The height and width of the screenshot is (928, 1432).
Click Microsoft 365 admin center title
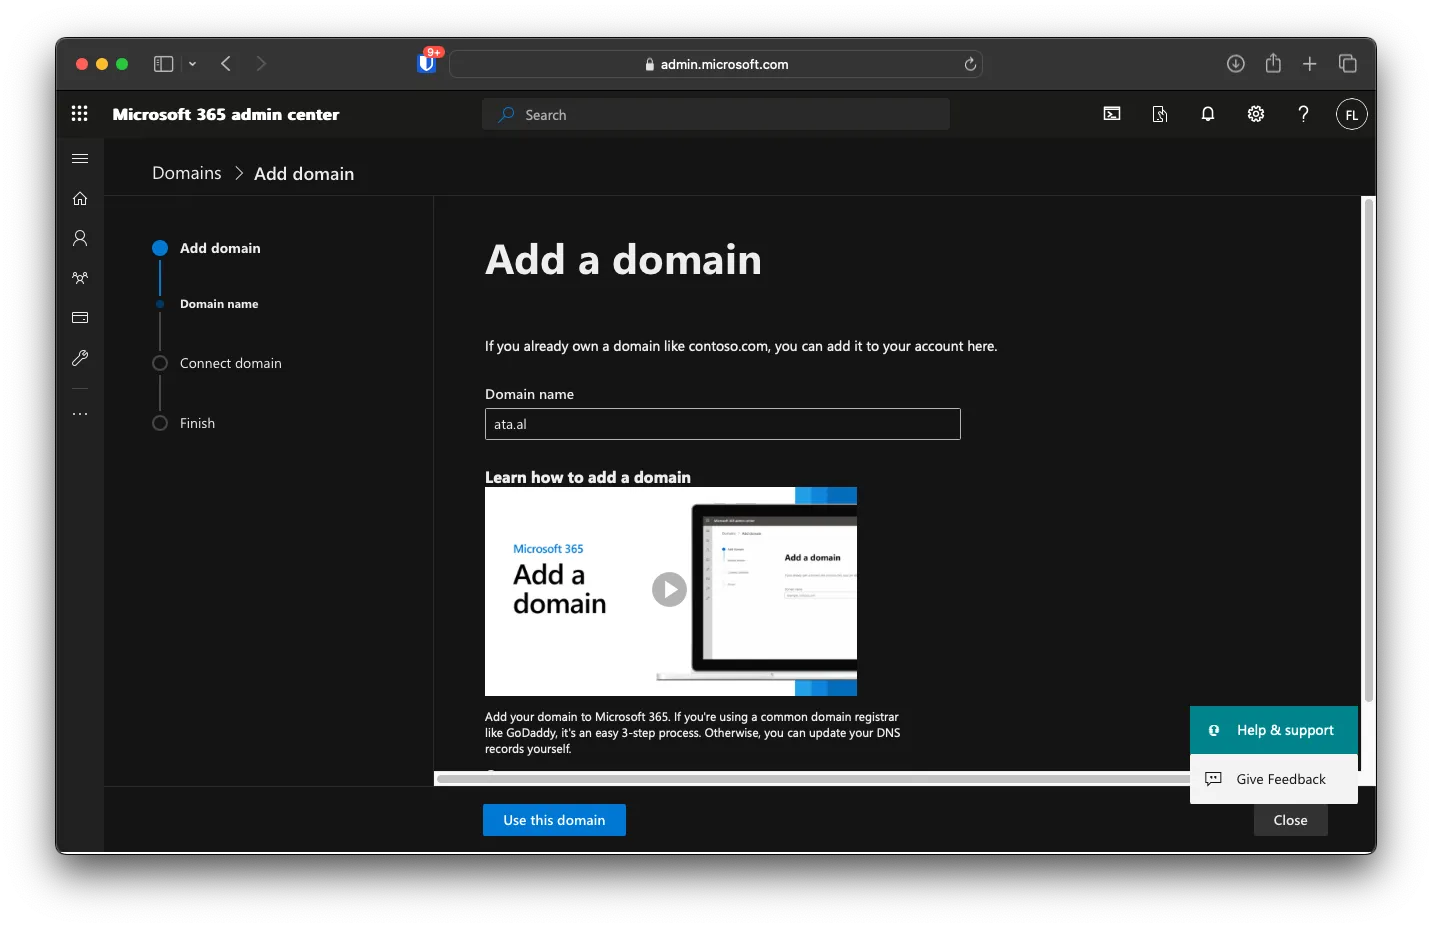[x=226, y=114]
